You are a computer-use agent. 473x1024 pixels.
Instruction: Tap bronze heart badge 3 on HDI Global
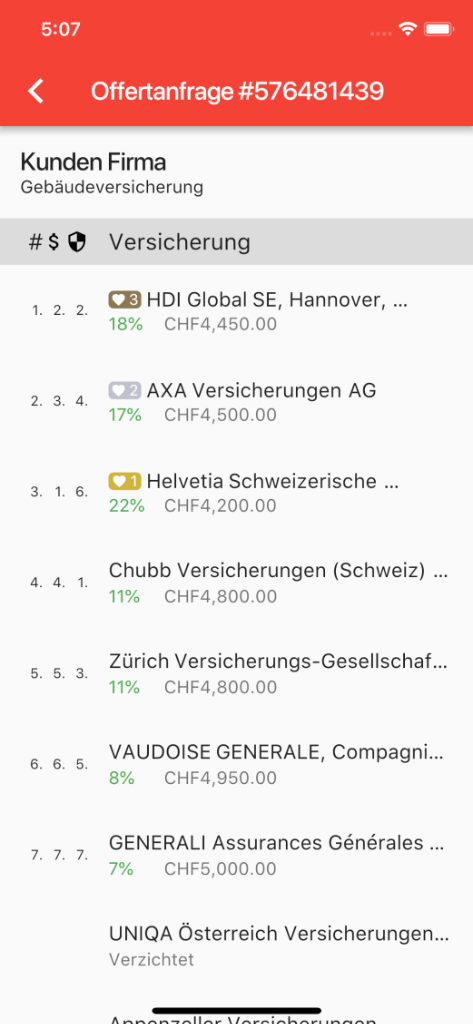(124, 300)
